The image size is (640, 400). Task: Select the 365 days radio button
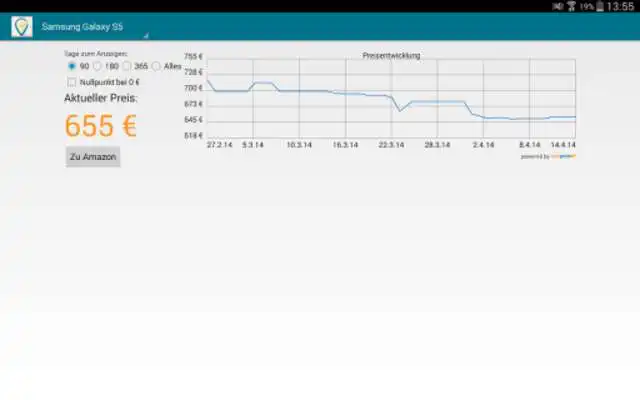pos(127,66)
